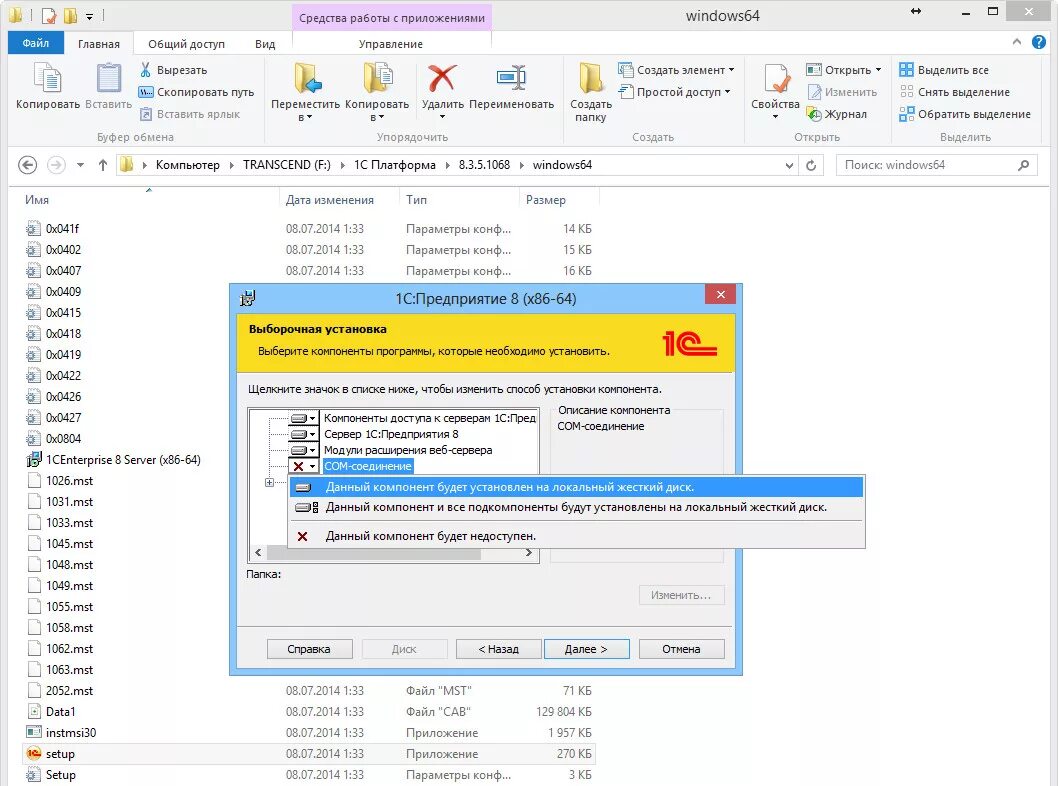Open the Файл tab

point(36,43)
